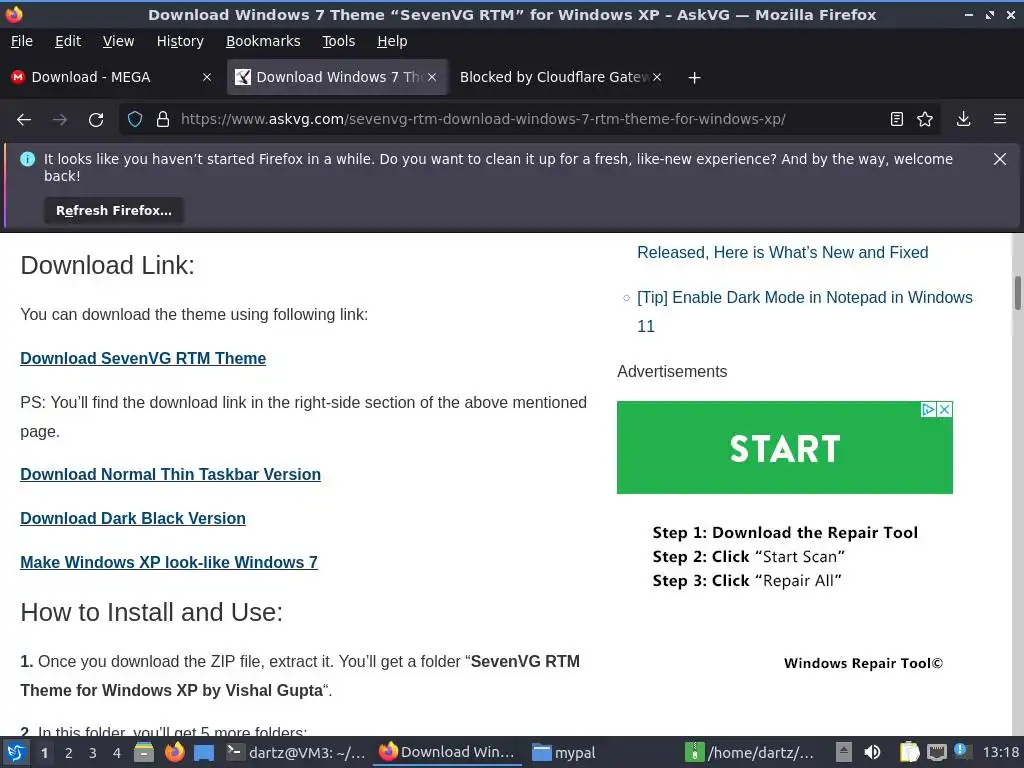Go back to the previous page
Image resolution: width=1024 pixels, height=768 pixels.
(x=24, y=120)
